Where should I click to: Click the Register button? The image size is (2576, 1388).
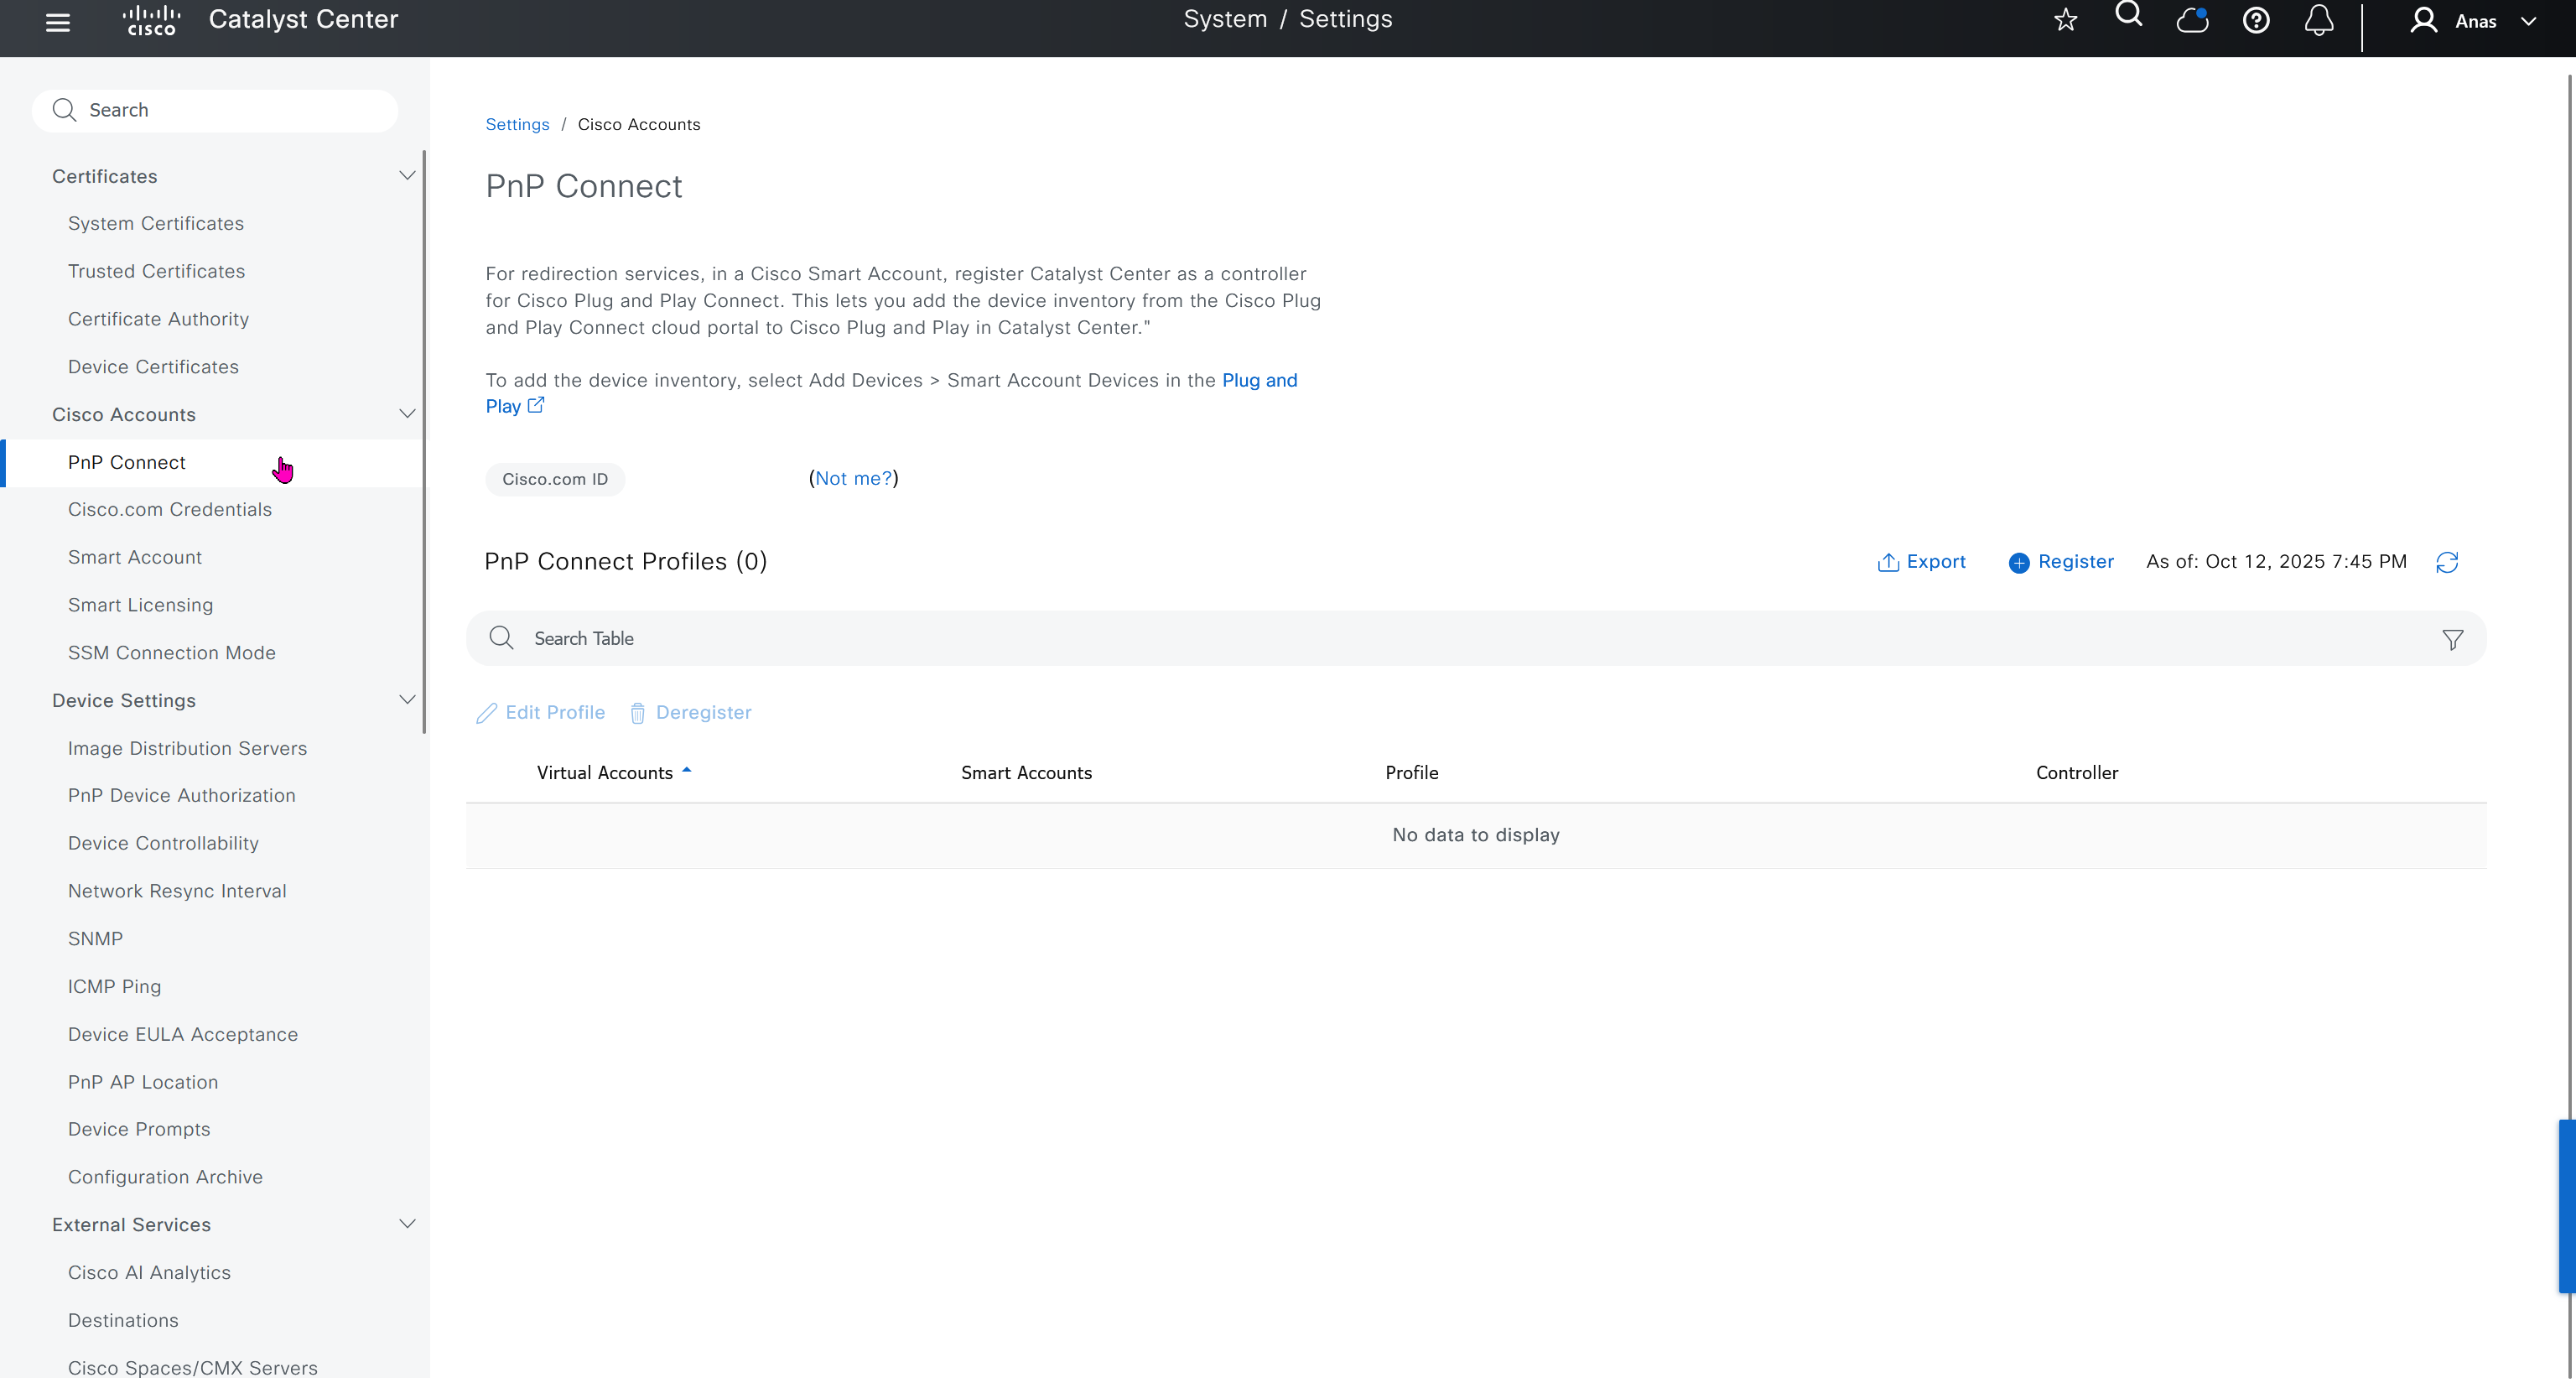[2061, 562]
